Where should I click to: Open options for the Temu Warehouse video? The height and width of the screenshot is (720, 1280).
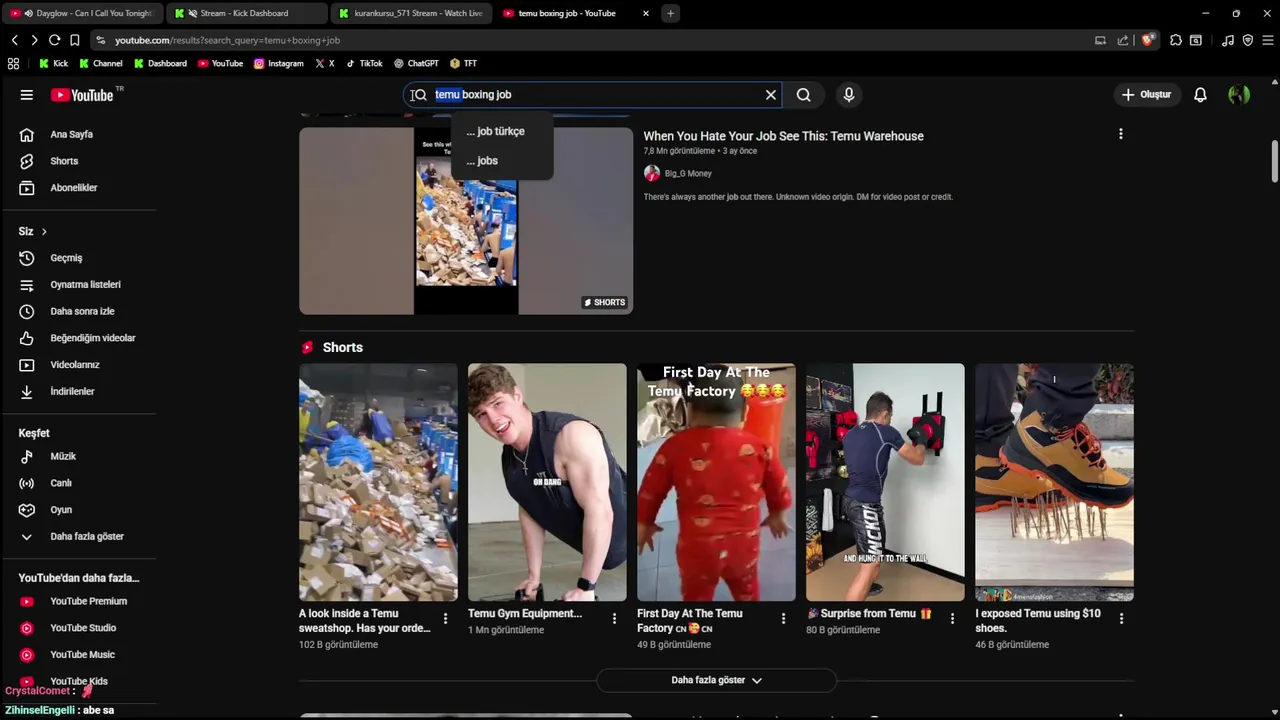(x=1120, y=134)
